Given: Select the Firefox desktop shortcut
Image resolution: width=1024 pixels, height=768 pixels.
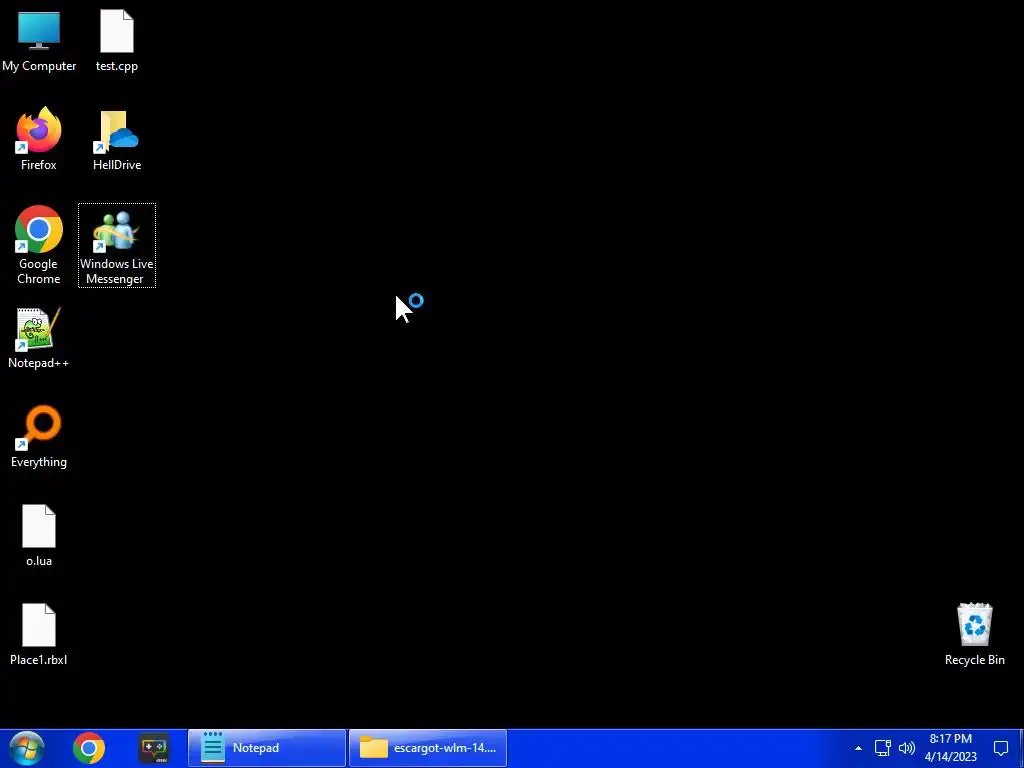Looking at the screenshot, I should pyautogui.click(x=39, y=139).
